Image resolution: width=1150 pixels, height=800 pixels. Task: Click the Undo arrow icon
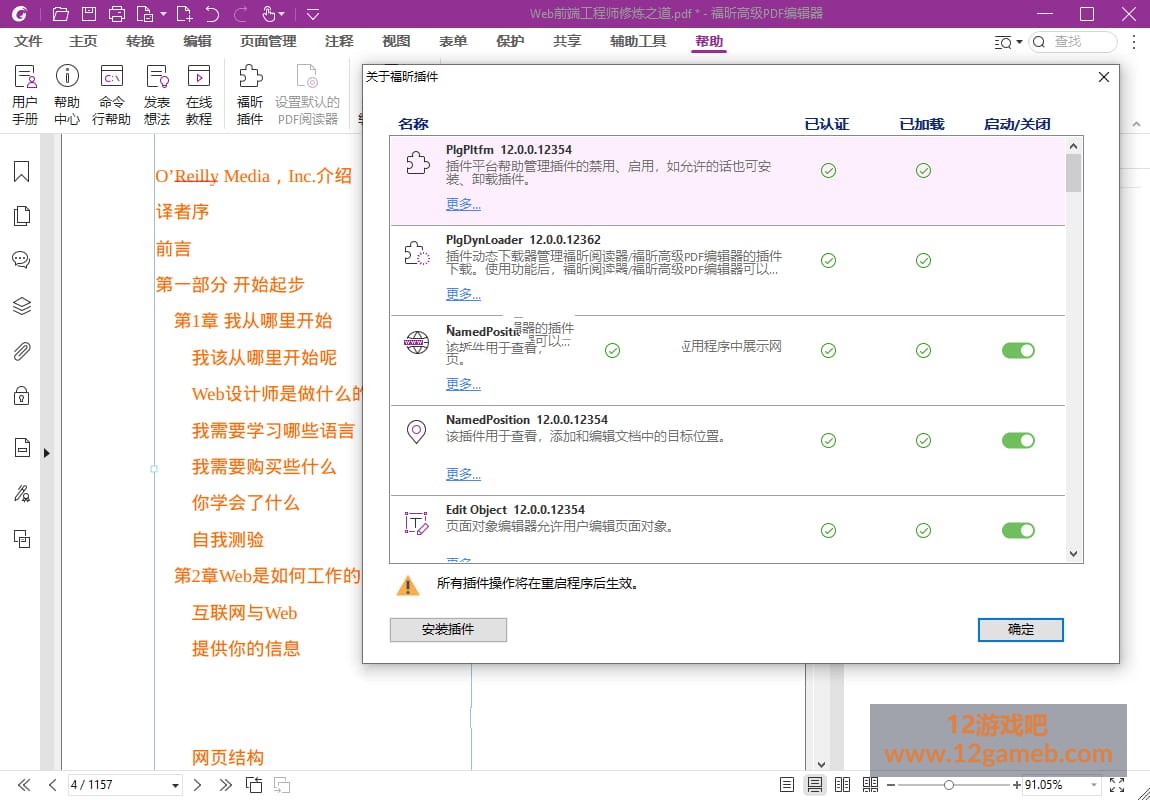pyautogui.click(x=212, y=13)
